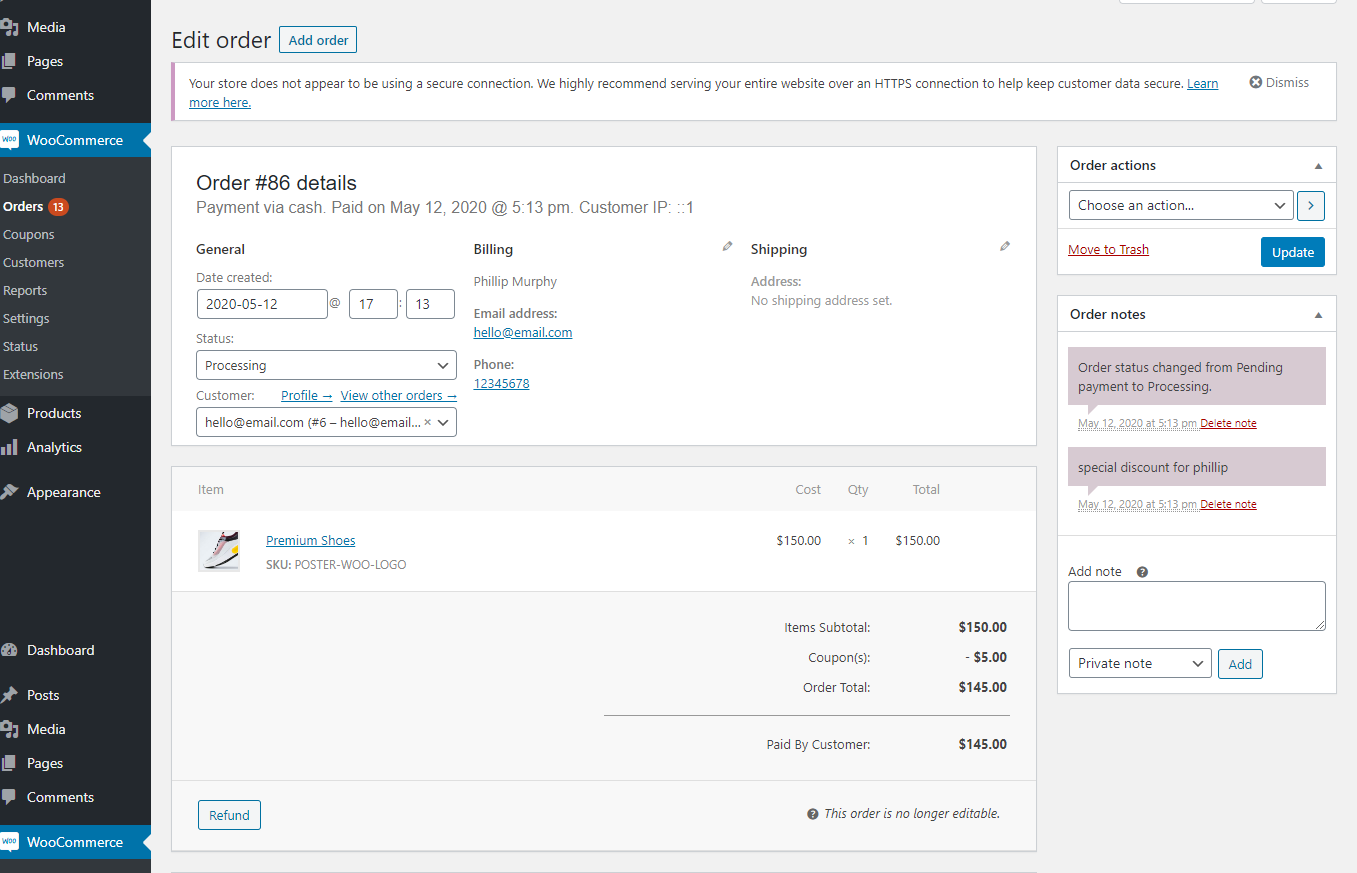Screen dimensions: 1357x873
Task: Click the Add note text area
Action: point(1196,606)
